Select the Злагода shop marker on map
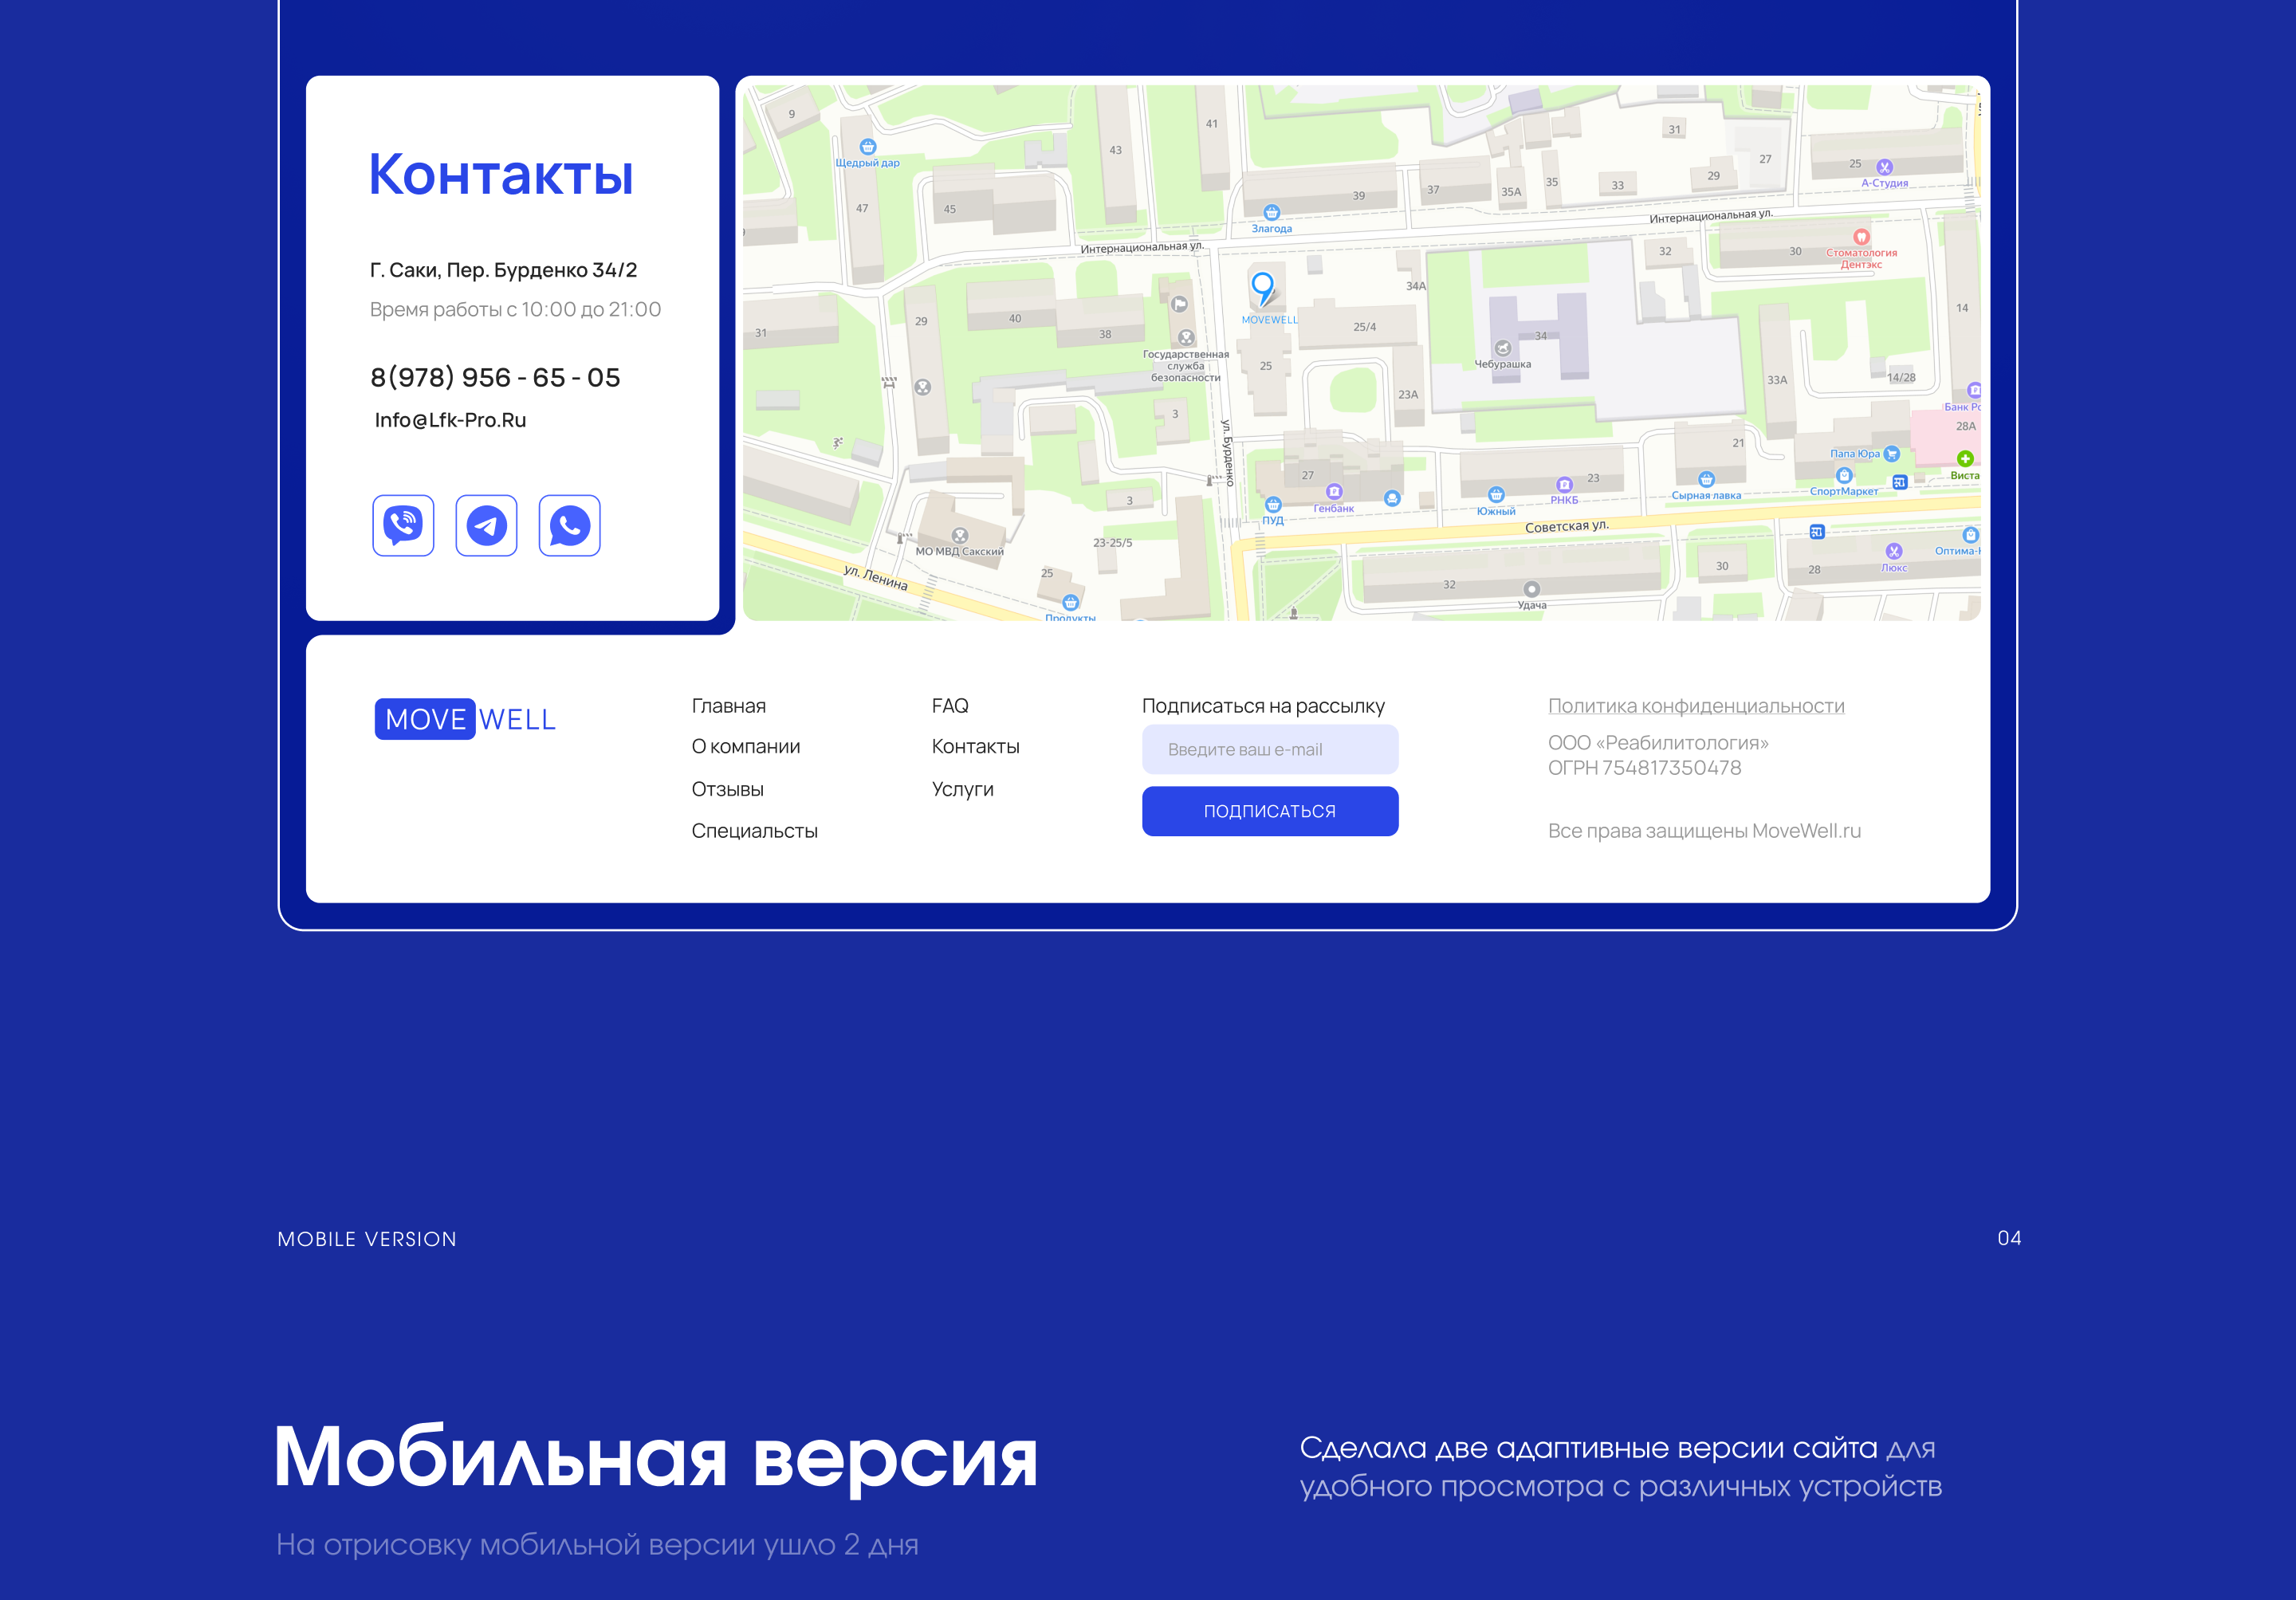This screenshot has height=1600, width=2296. point(1271,213)
